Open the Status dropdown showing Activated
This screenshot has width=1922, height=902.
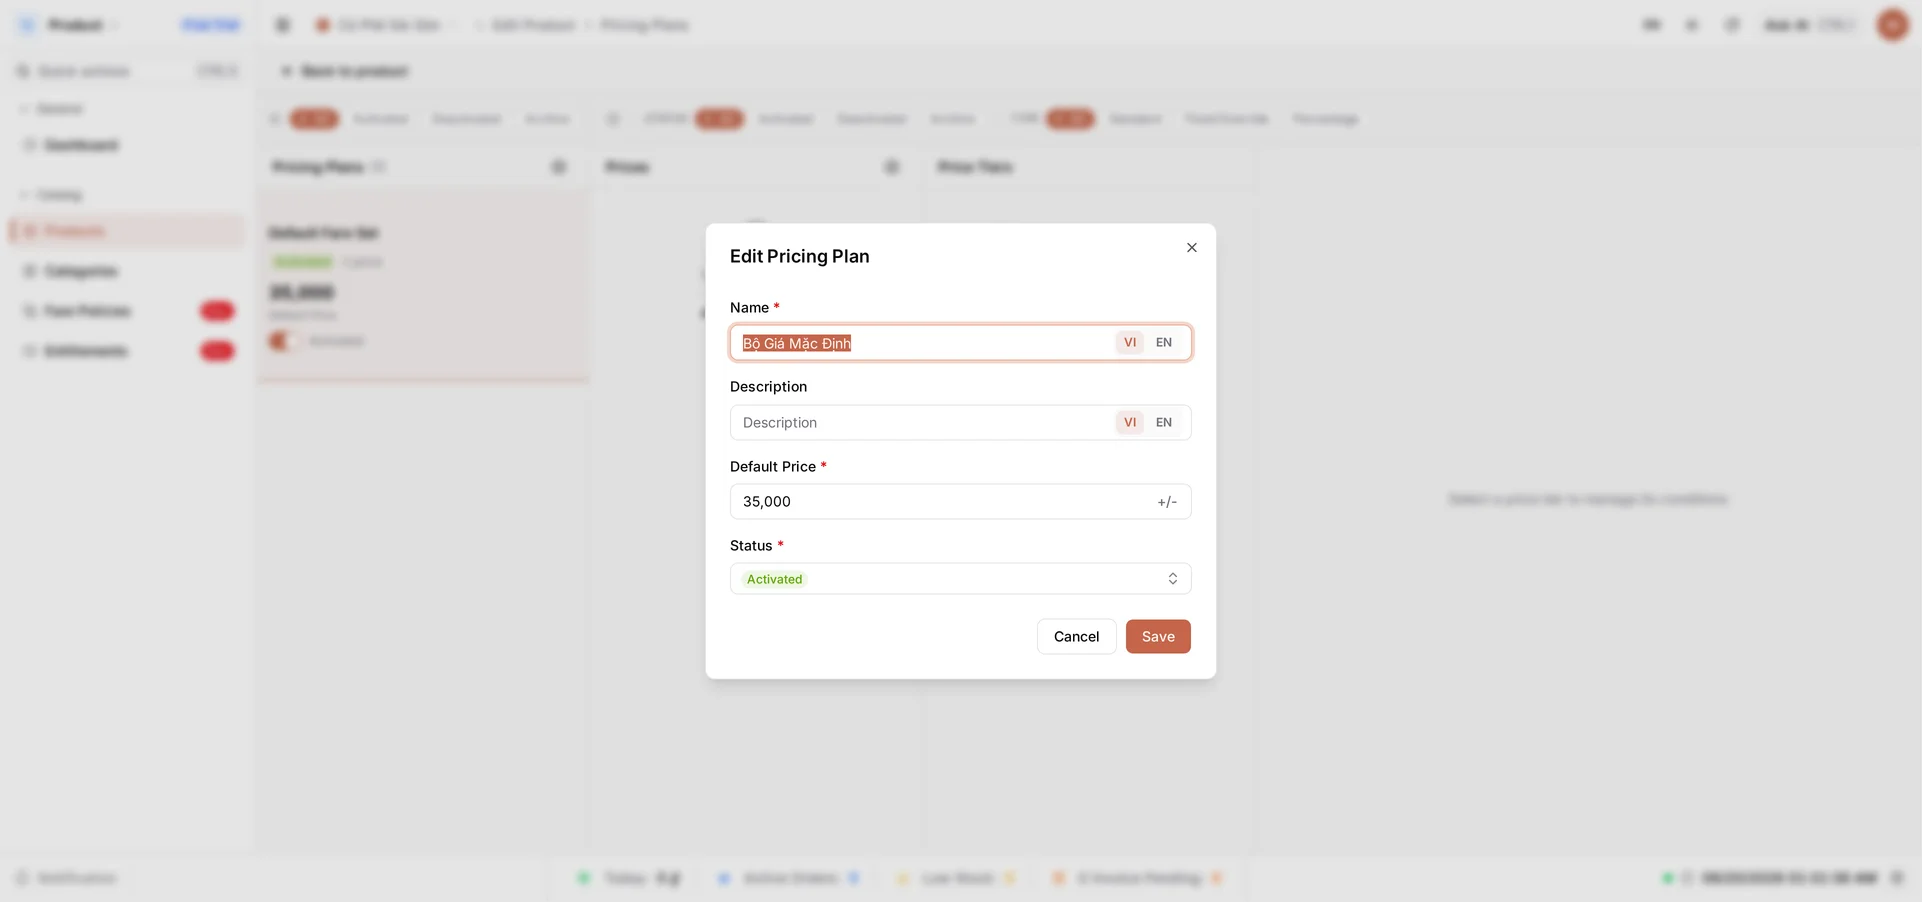(x=960, y=579)
